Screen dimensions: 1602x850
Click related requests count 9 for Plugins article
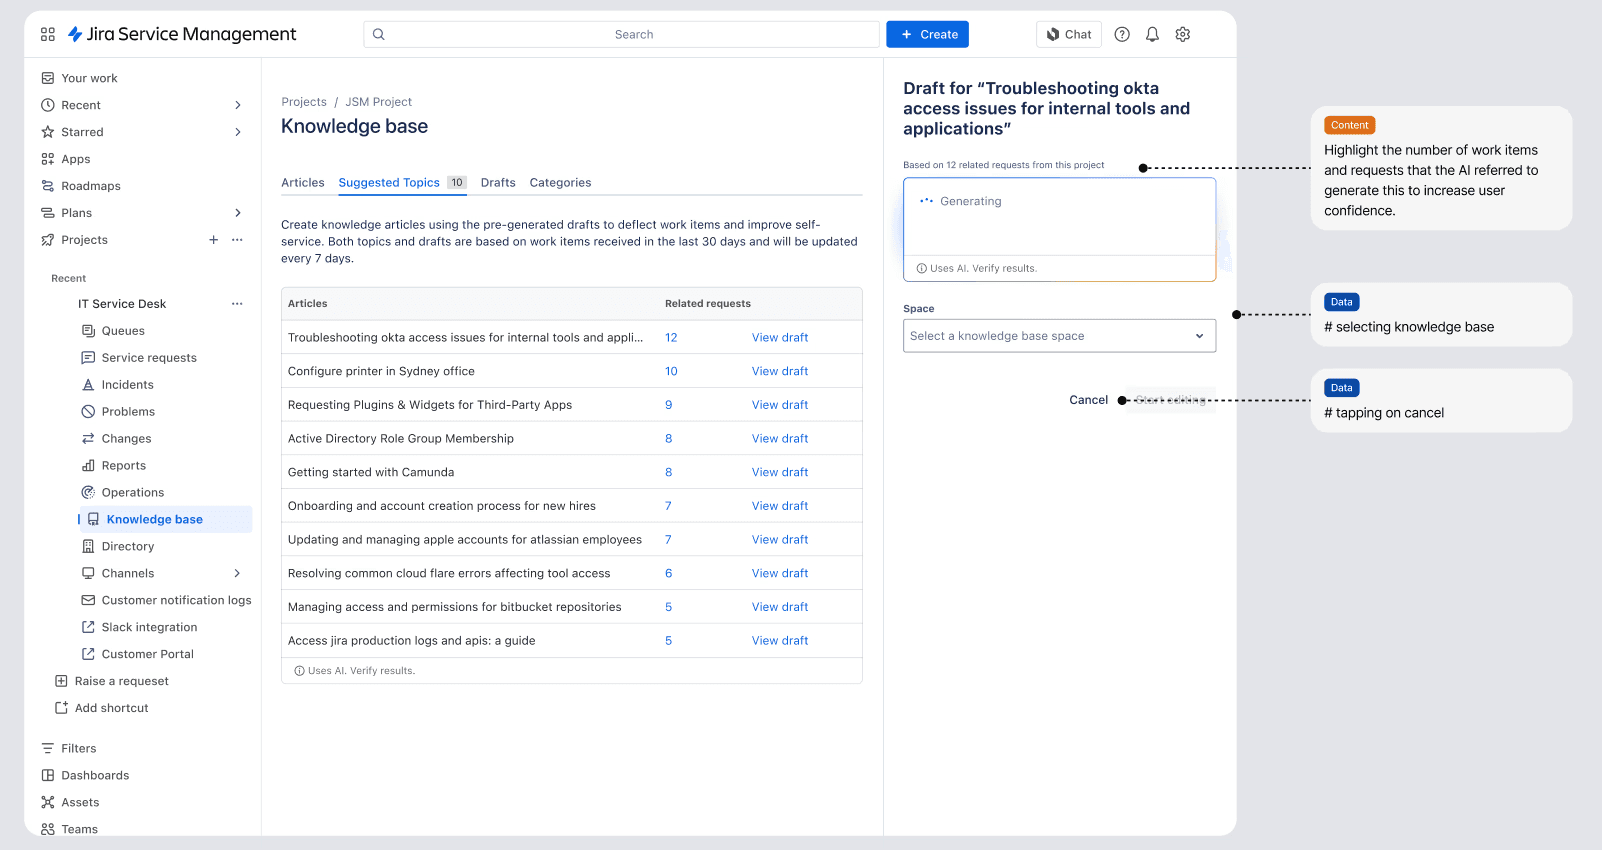[669, 405]
